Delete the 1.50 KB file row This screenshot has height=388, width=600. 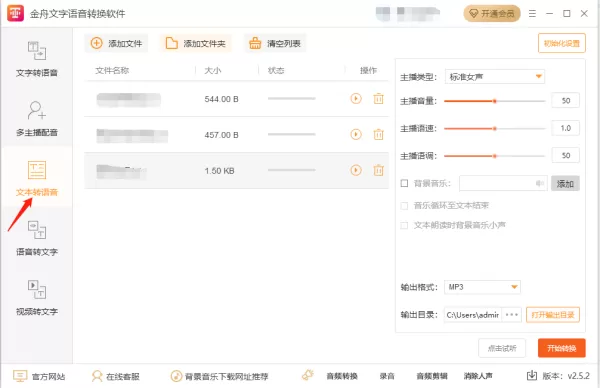[x=378, y=170]
